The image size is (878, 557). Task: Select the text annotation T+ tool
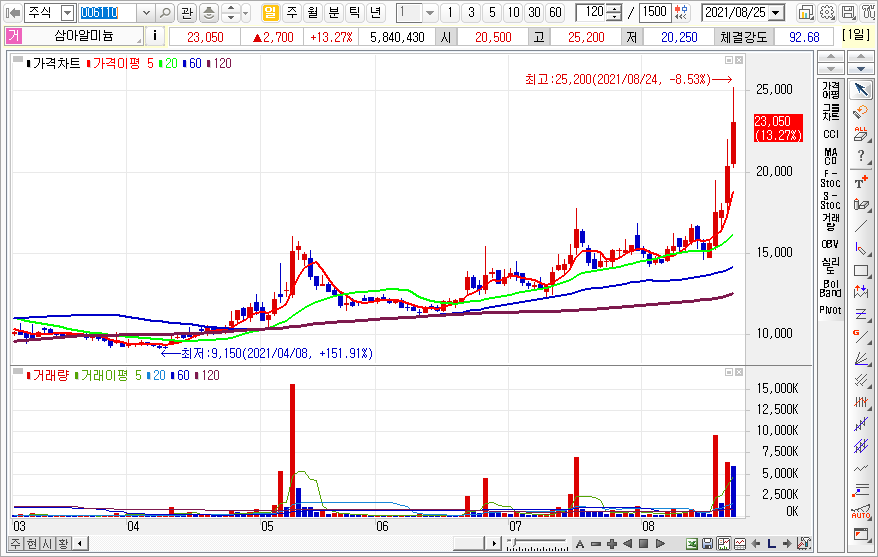pyautogui.click(x=861, y=181)
